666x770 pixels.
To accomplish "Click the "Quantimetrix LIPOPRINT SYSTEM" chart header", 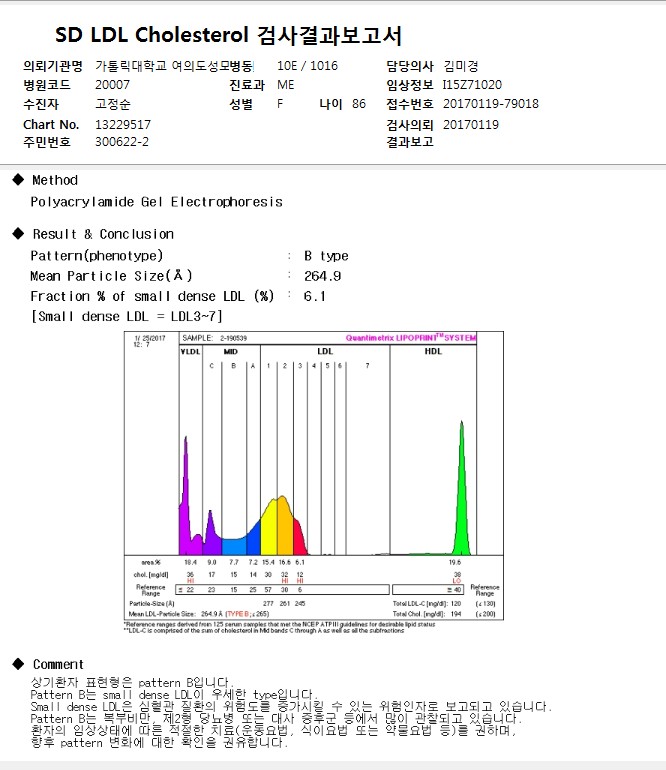I will (x=411, y=338).
